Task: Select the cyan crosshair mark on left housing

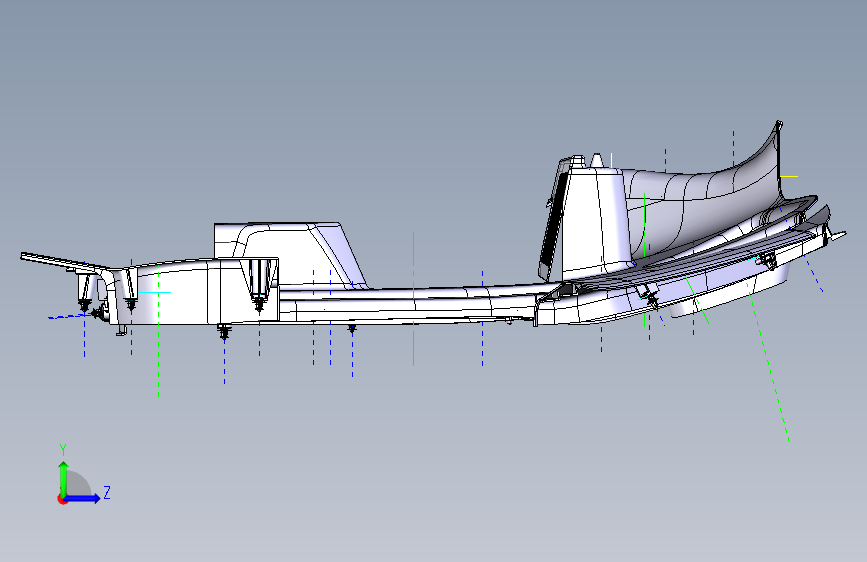Action: coord(155,292)
